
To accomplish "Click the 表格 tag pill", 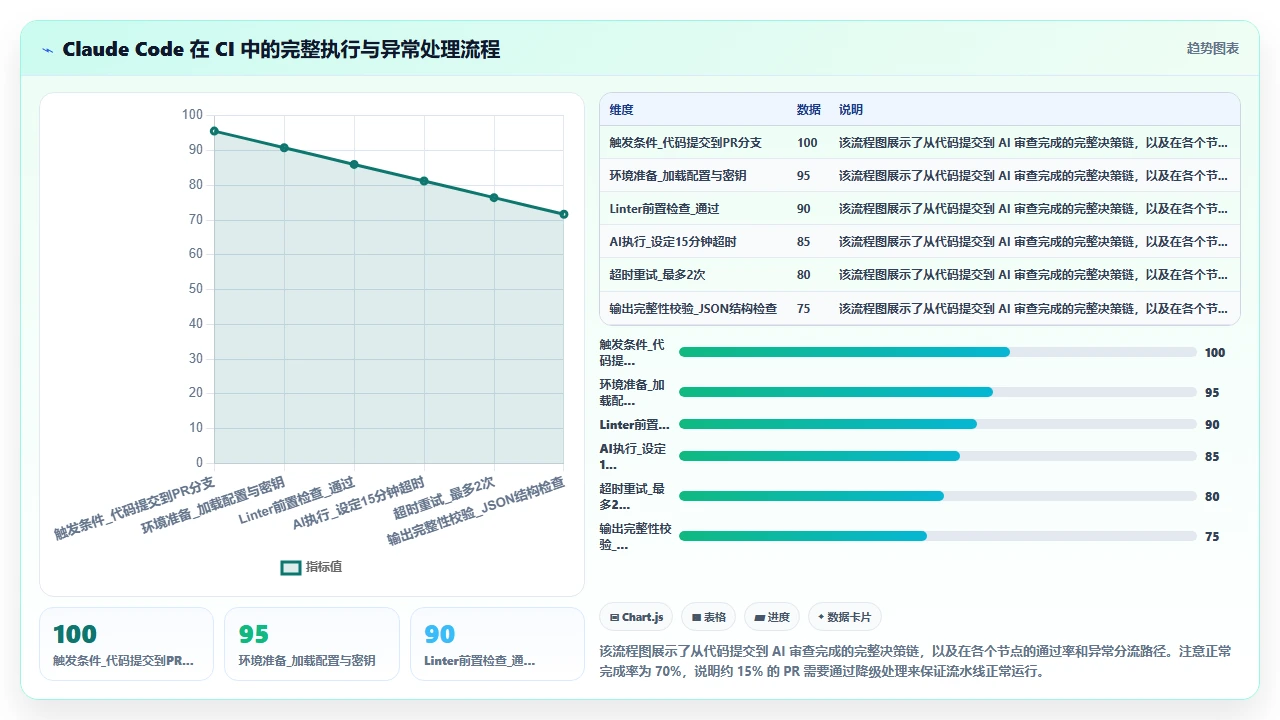I will coord(709,617).
